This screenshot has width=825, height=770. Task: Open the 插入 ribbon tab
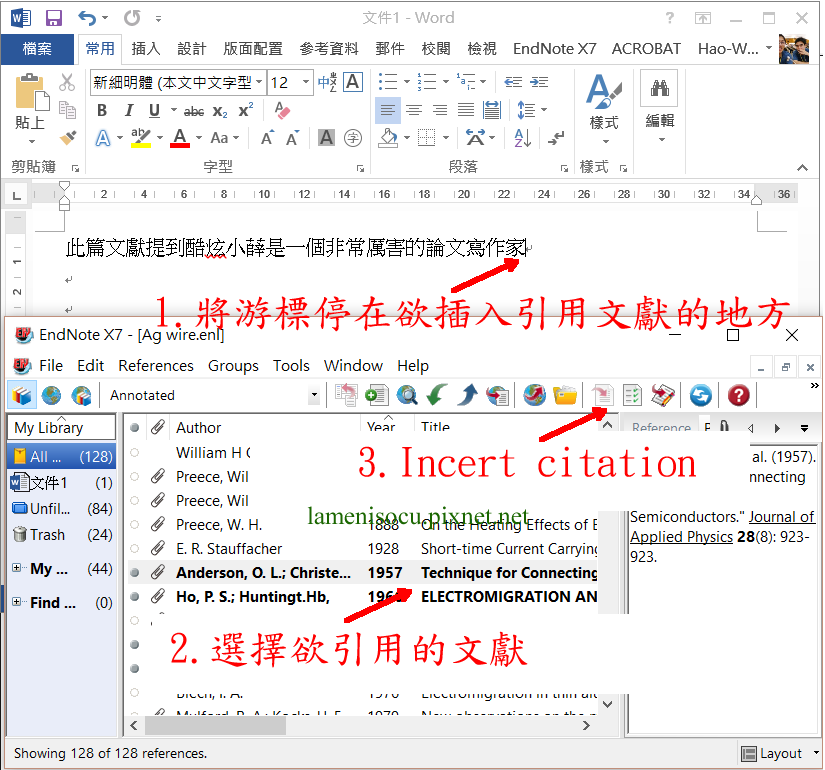(145, 49)
